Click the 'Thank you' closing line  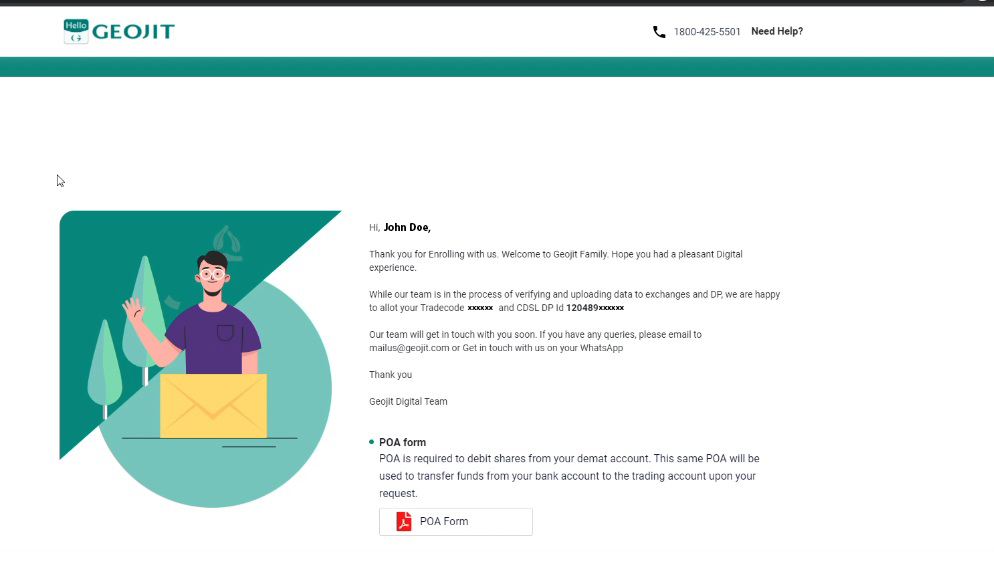pyautogui.click(x=390, y=375)
